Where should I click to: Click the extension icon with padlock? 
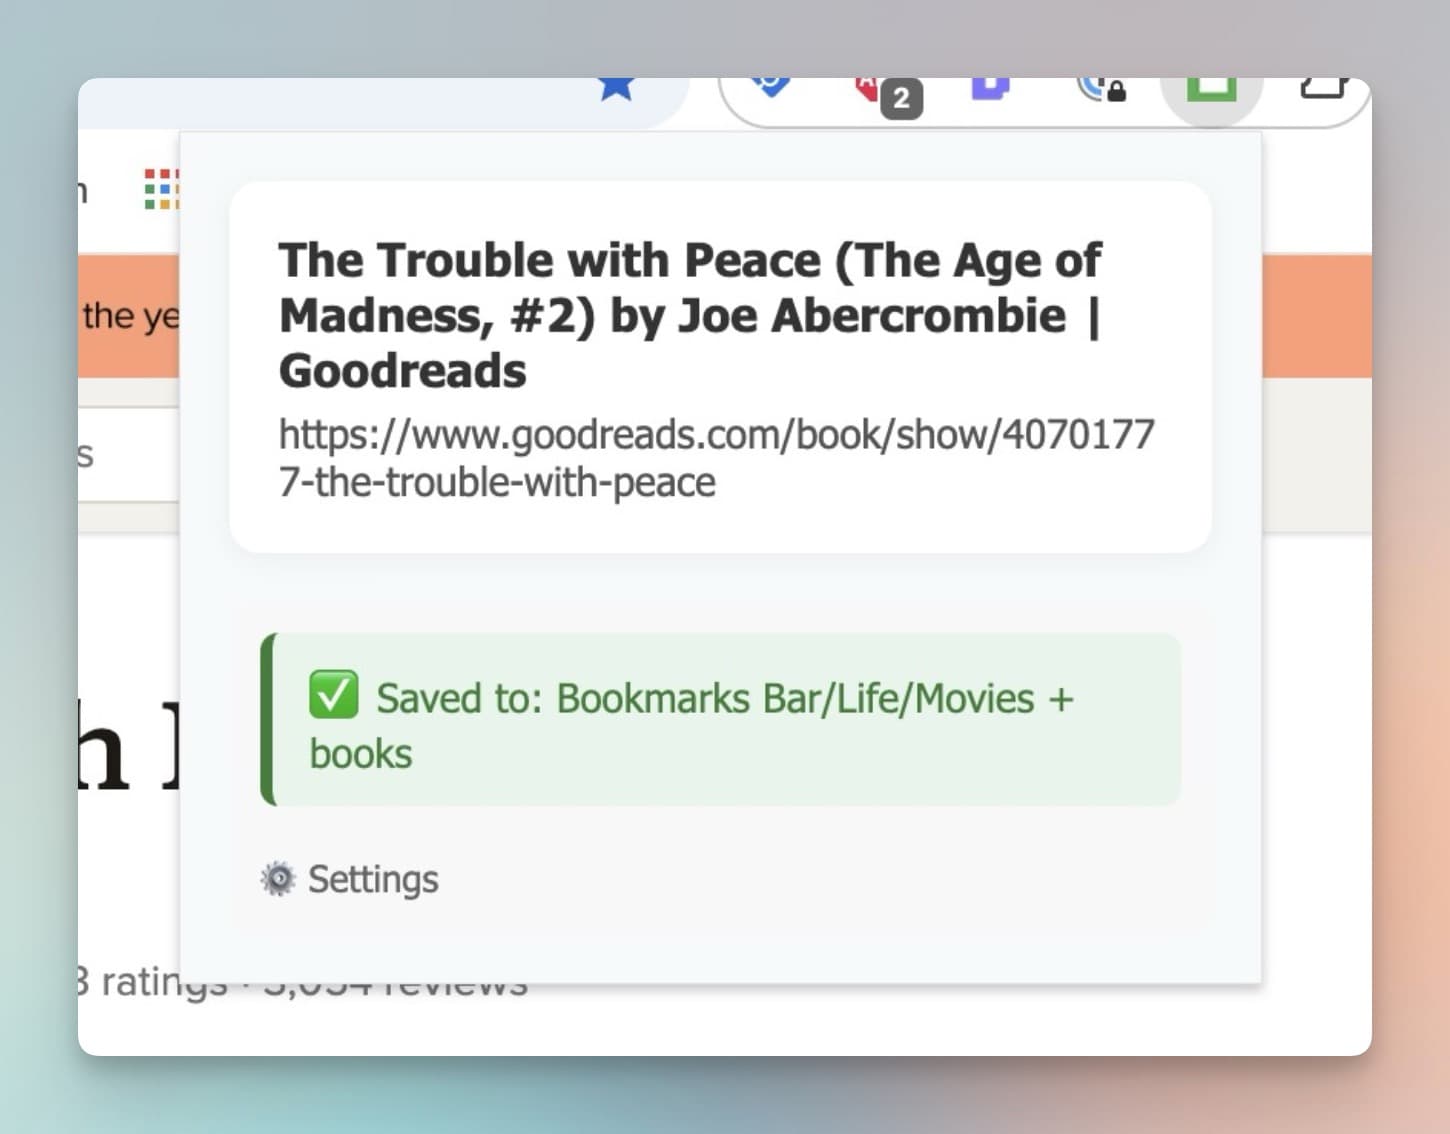[x=1100, y=89]
